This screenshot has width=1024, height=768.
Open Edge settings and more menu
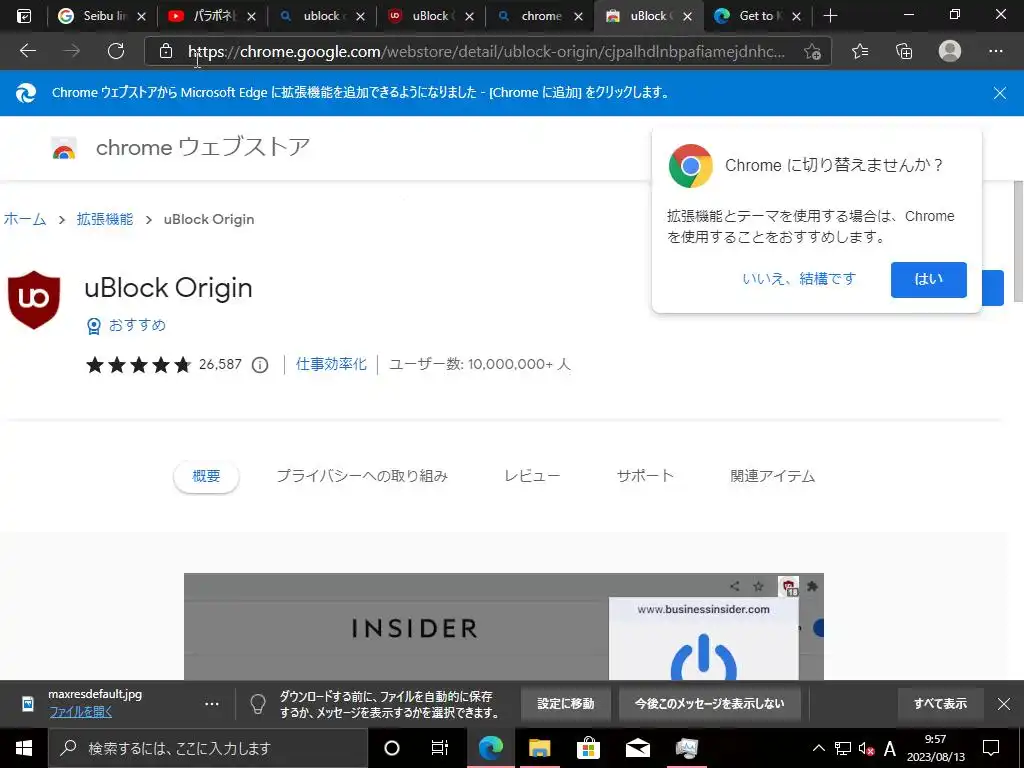[x=995, y=51]
